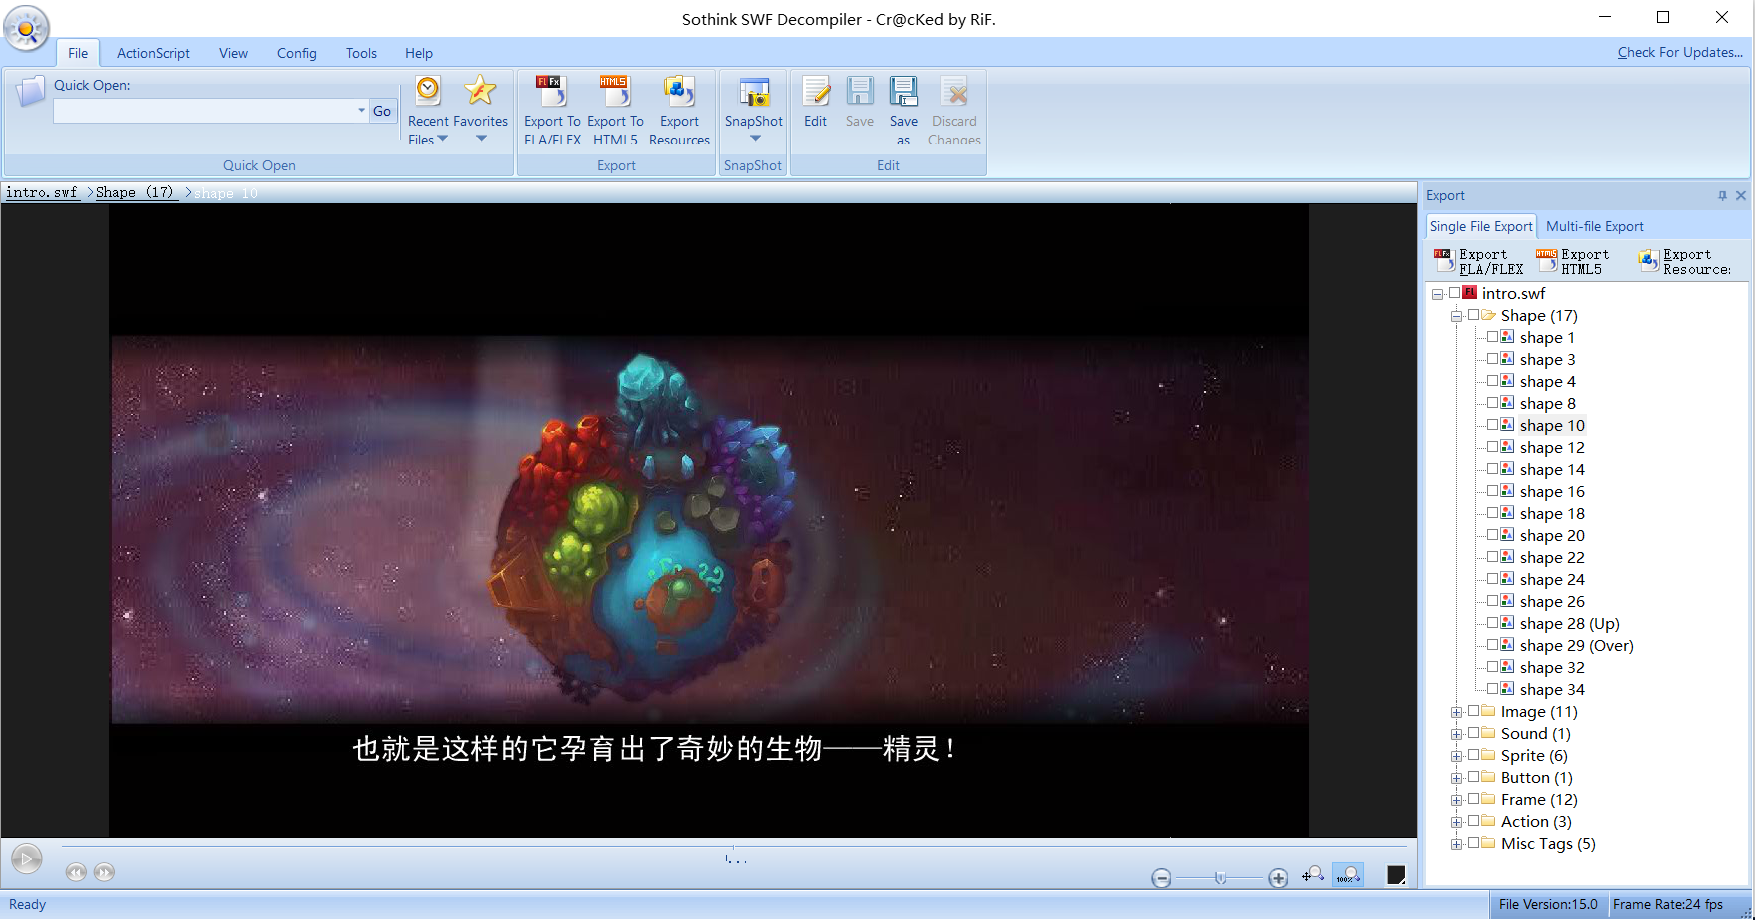Click Export To FLA/FLEX ribbon icon
Image resolution: width=1755 pixels, height=920 pixels.
point(552,109)
